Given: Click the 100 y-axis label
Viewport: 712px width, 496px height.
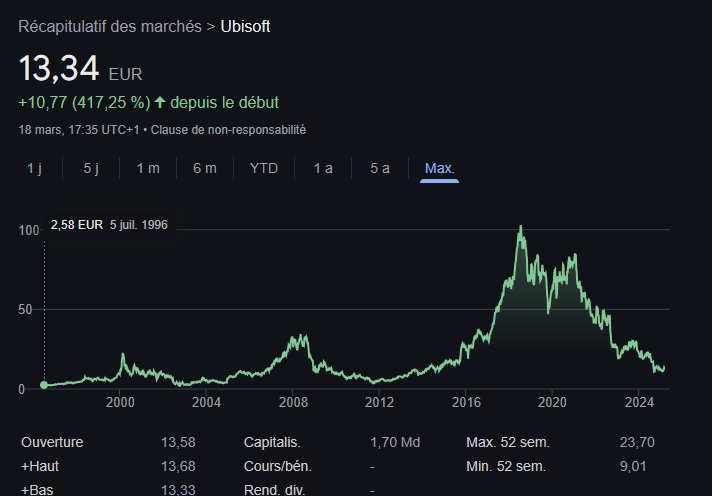Looking at the screenshot, I should click(29, 230).
